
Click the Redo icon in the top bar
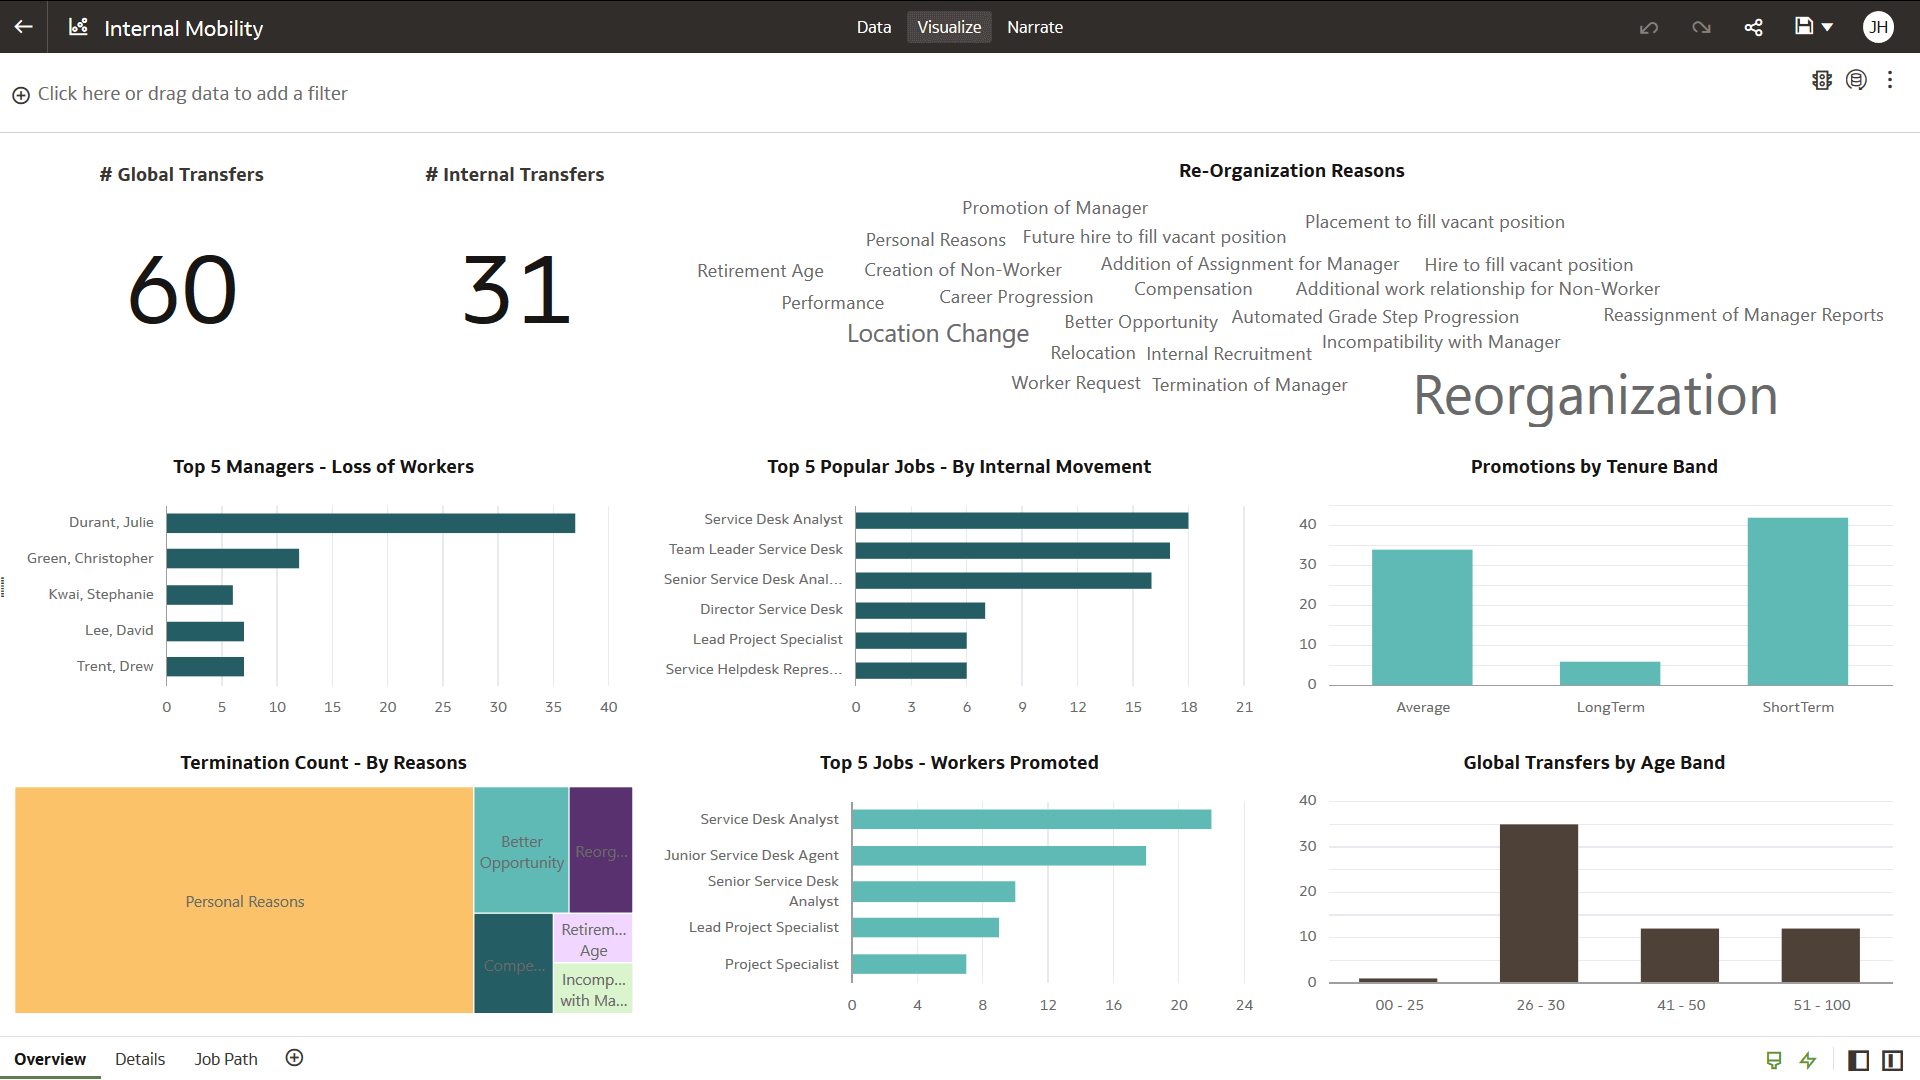tap(1701, 27)
